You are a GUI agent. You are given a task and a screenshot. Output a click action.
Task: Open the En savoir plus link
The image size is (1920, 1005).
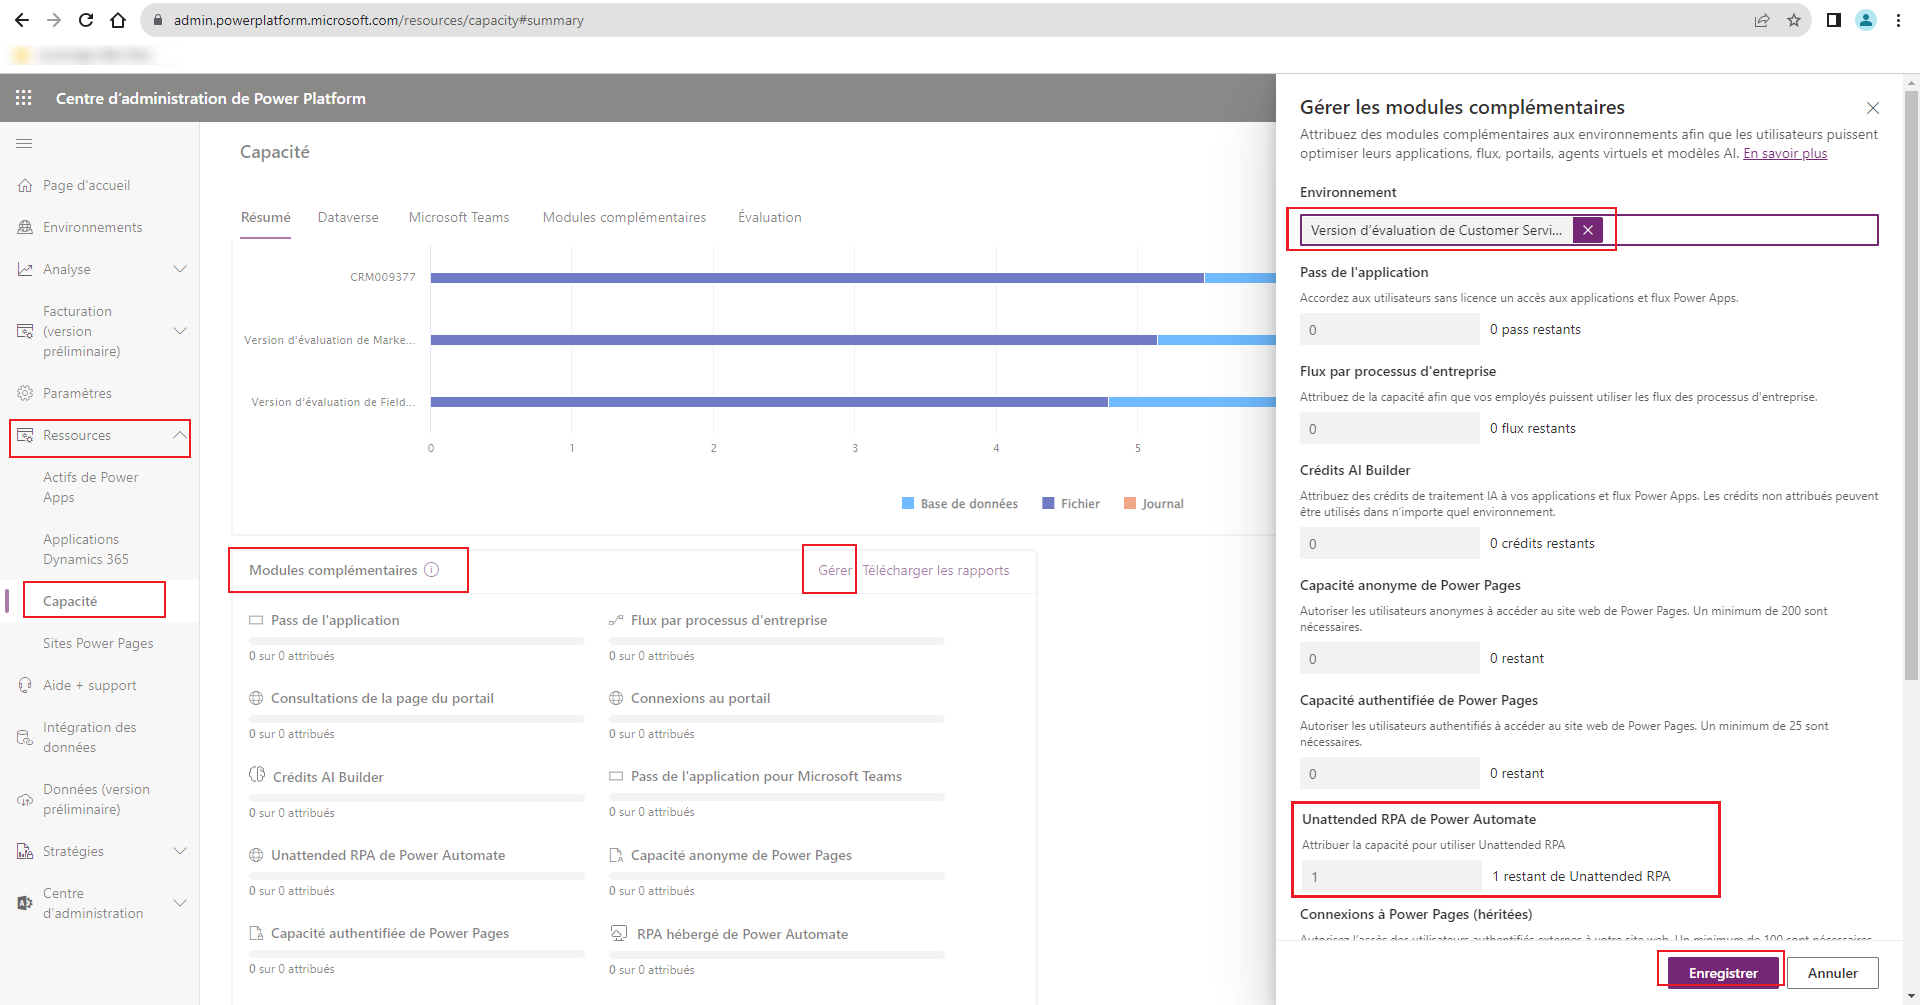click(1785, 153)
